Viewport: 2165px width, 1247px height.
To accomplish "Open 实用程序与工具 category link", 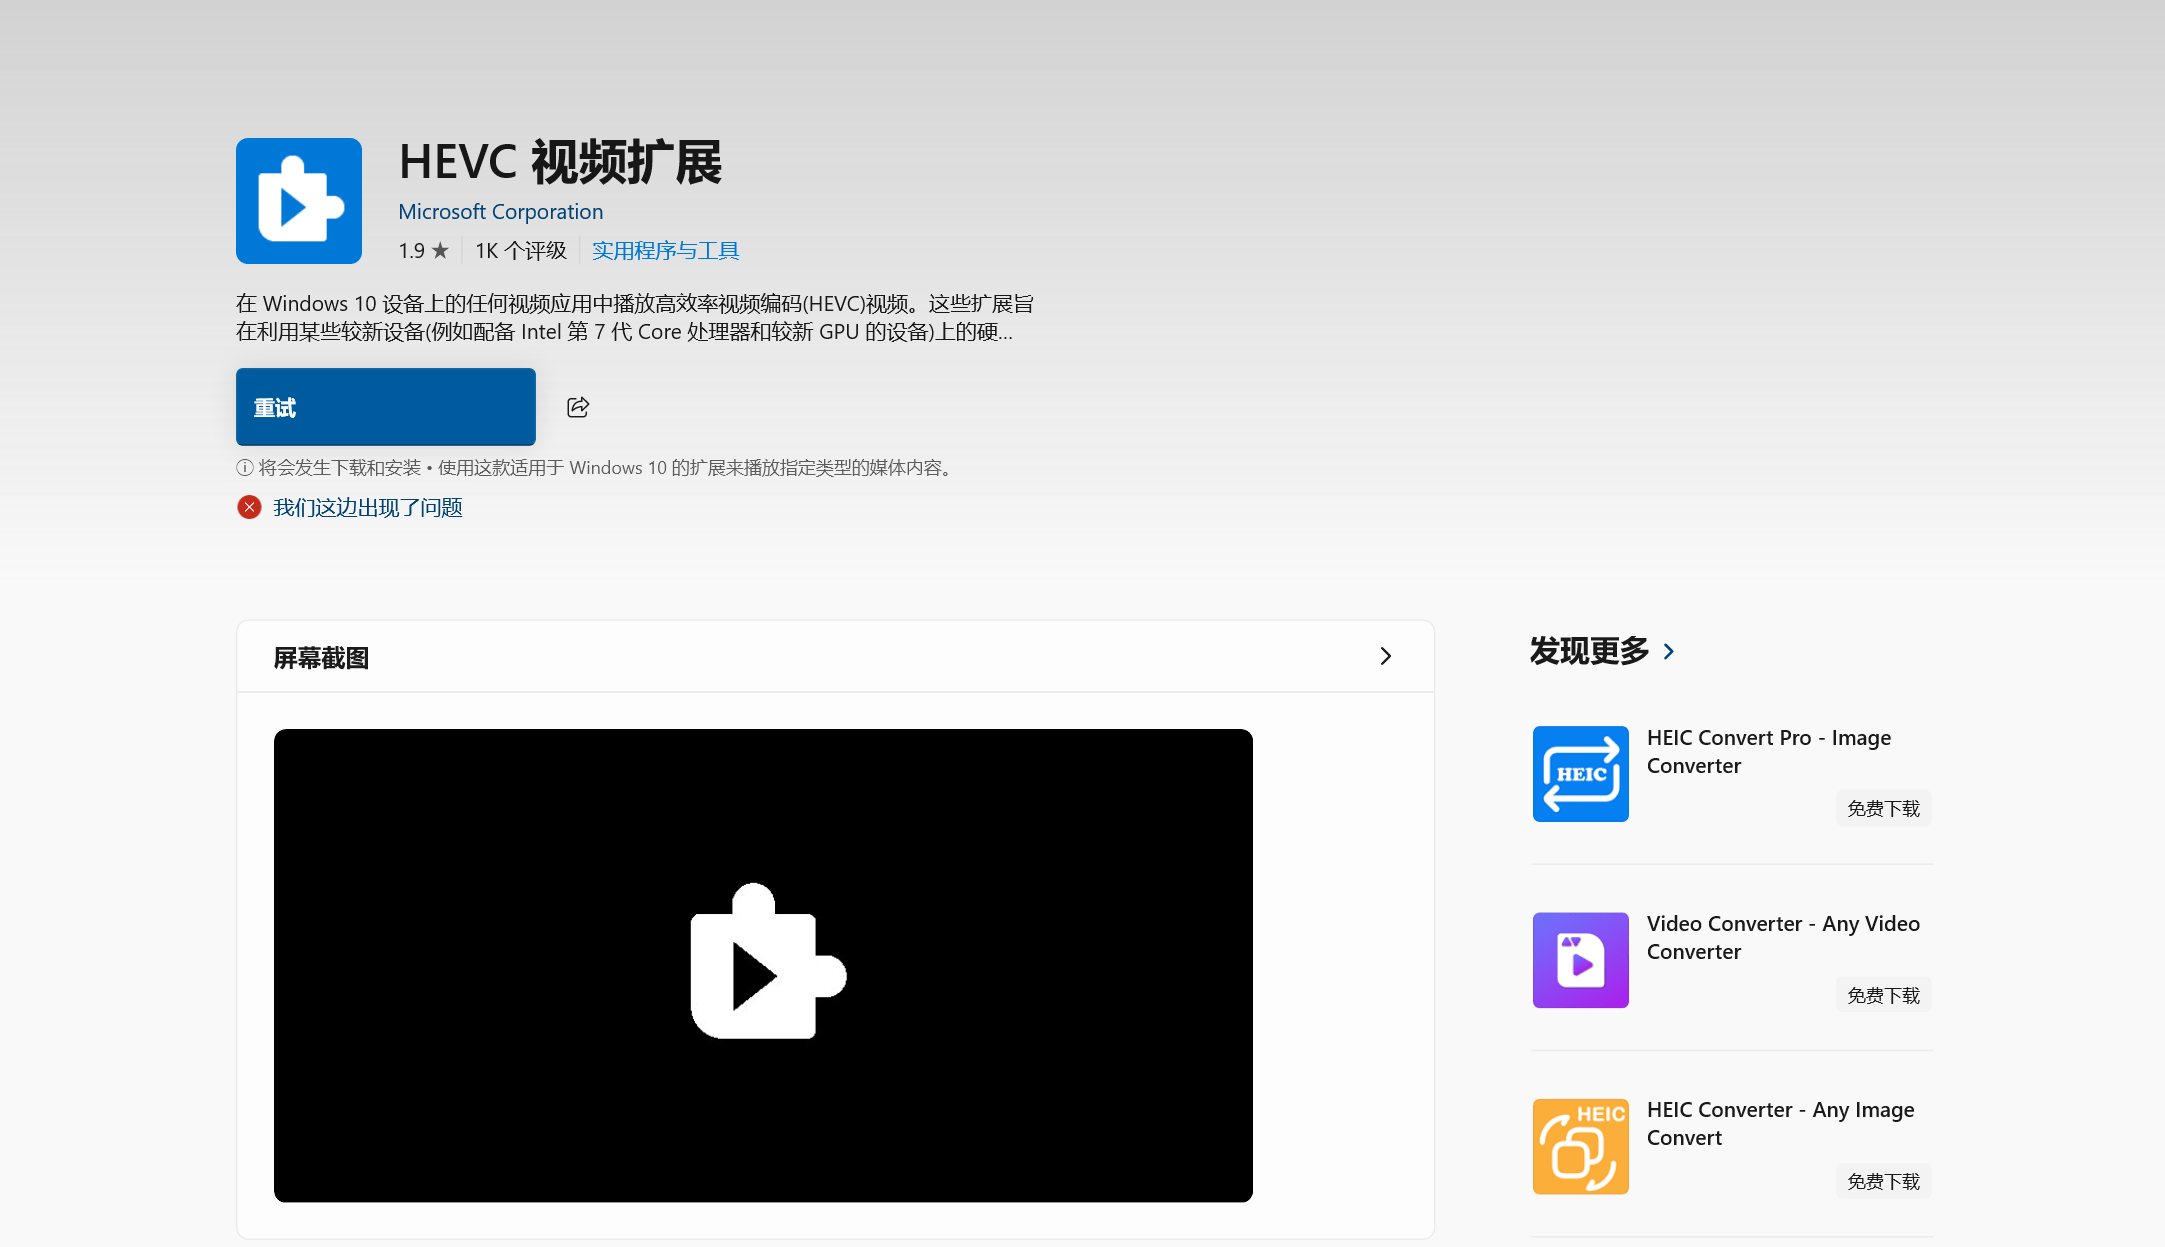I will pyautogui.click(x=665, y=251).
